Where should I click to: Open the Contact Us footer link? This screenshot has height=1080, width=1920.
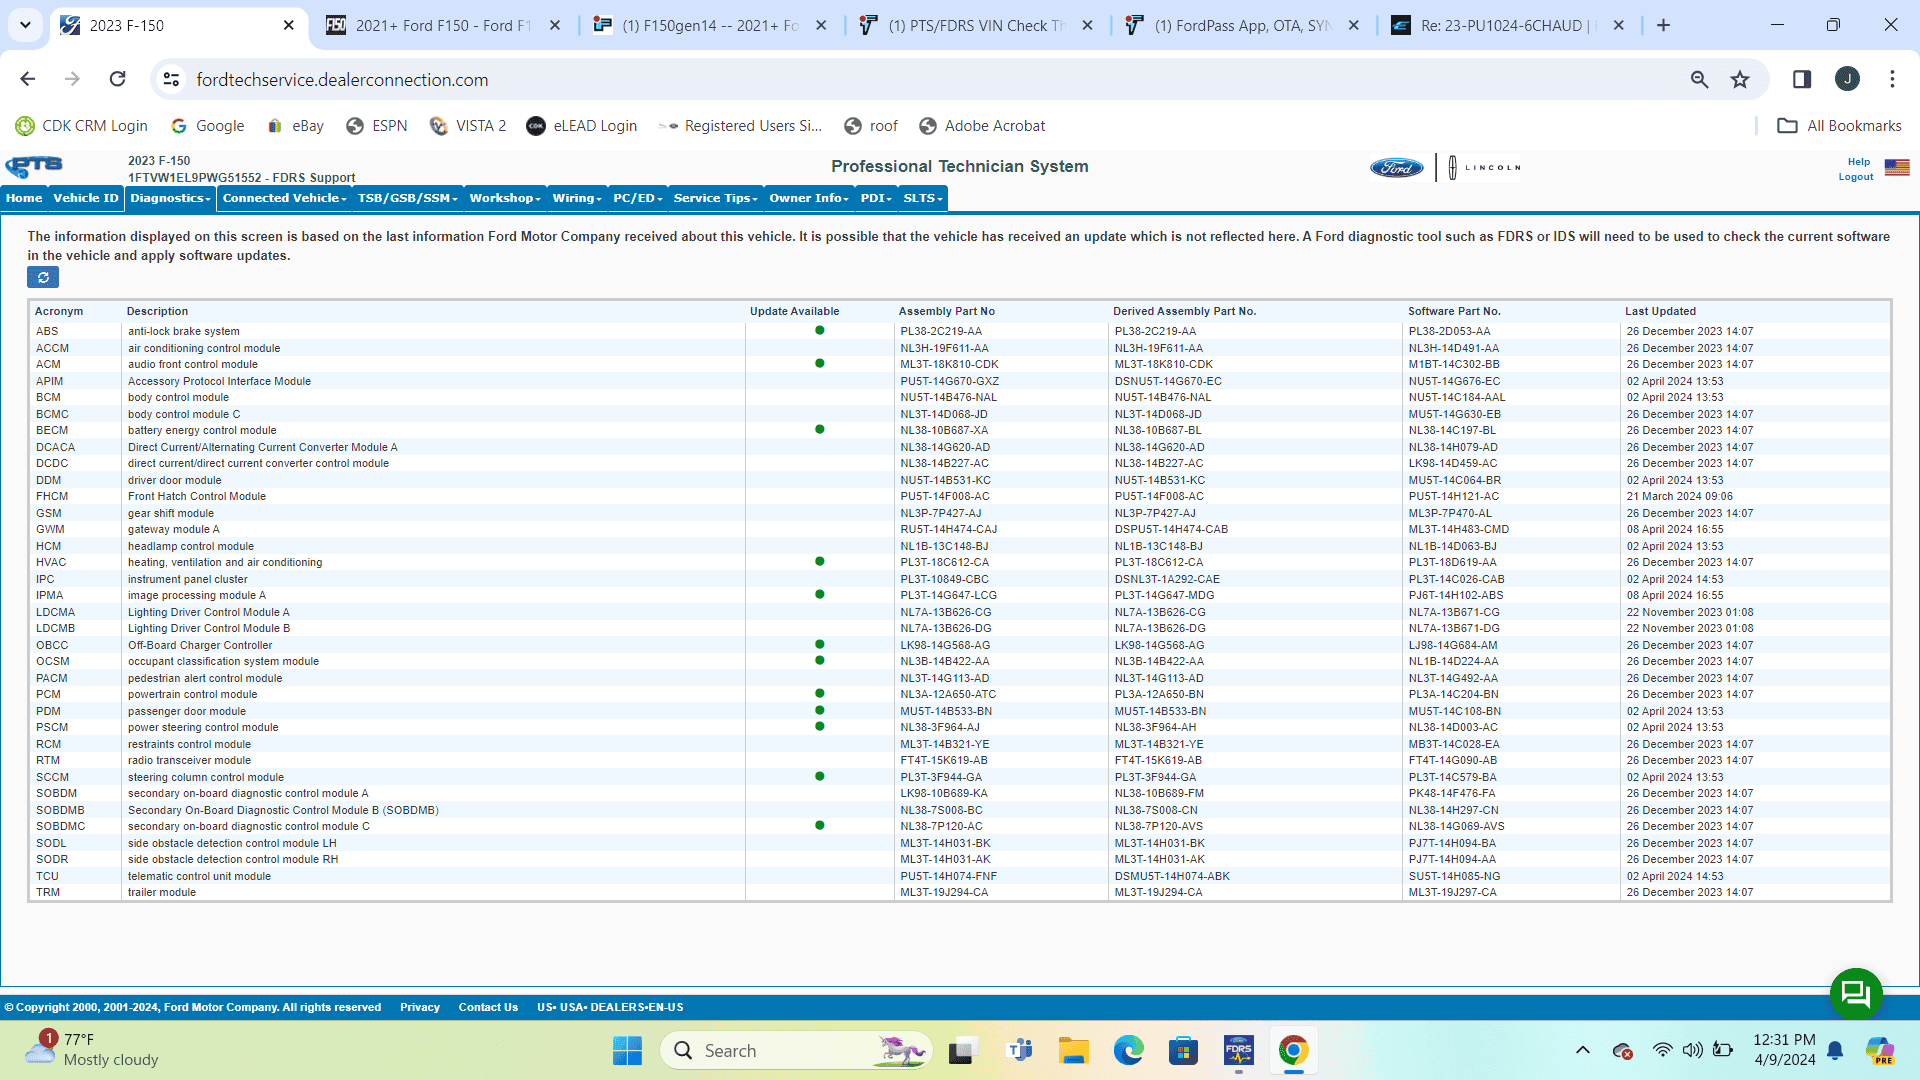(488, 1007)
